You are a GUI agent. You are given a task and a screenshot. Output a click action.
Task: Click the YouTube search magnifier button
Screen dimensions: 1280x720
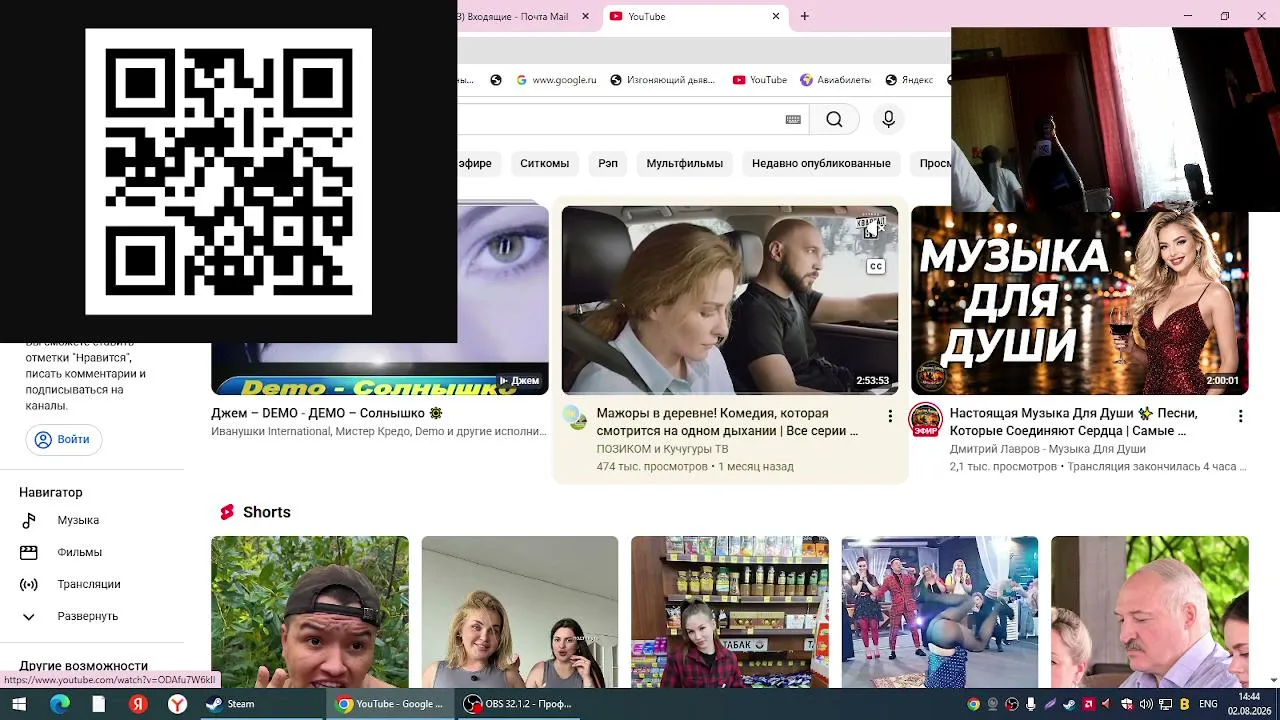(834, 120)
